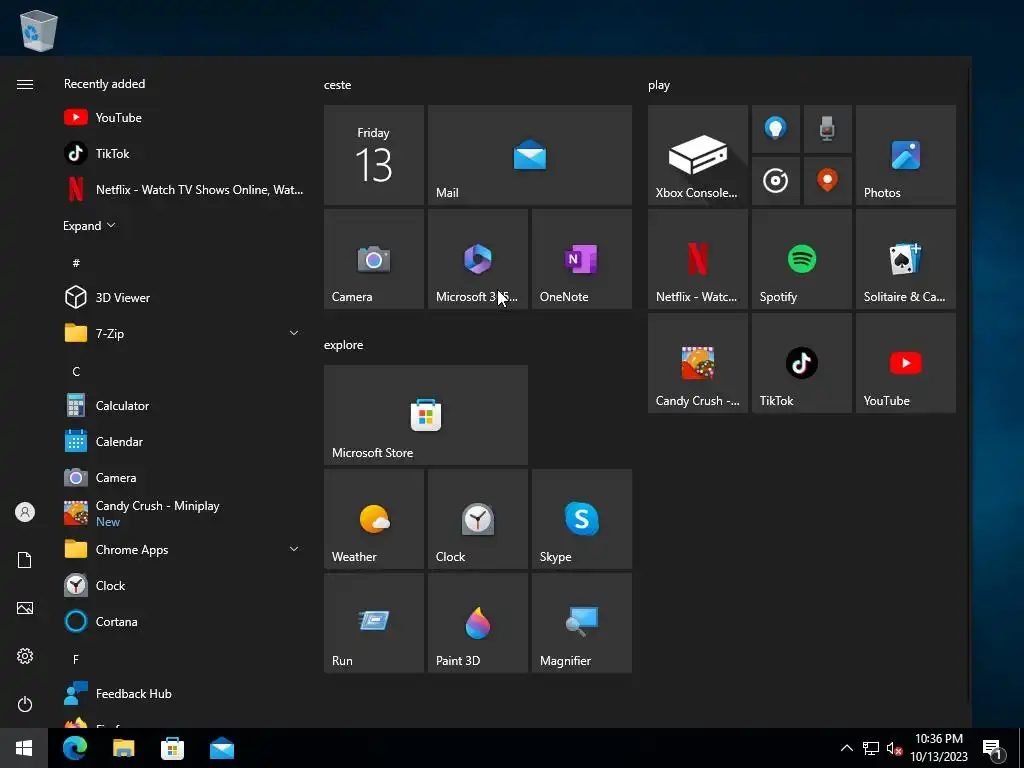1024x768 pixels.
Task: Open the Groove Music small tile
Action: click(x=776, y=181)
